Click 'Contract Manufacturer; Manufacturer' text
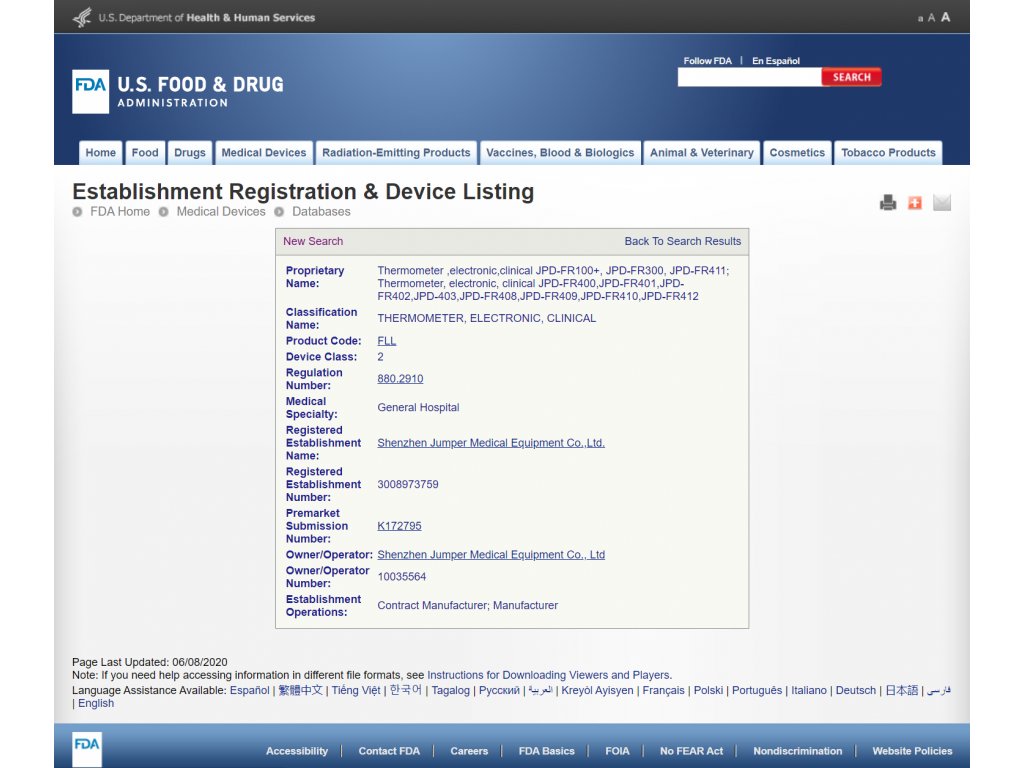1024x768 pixels. click(x=468, y=605)
